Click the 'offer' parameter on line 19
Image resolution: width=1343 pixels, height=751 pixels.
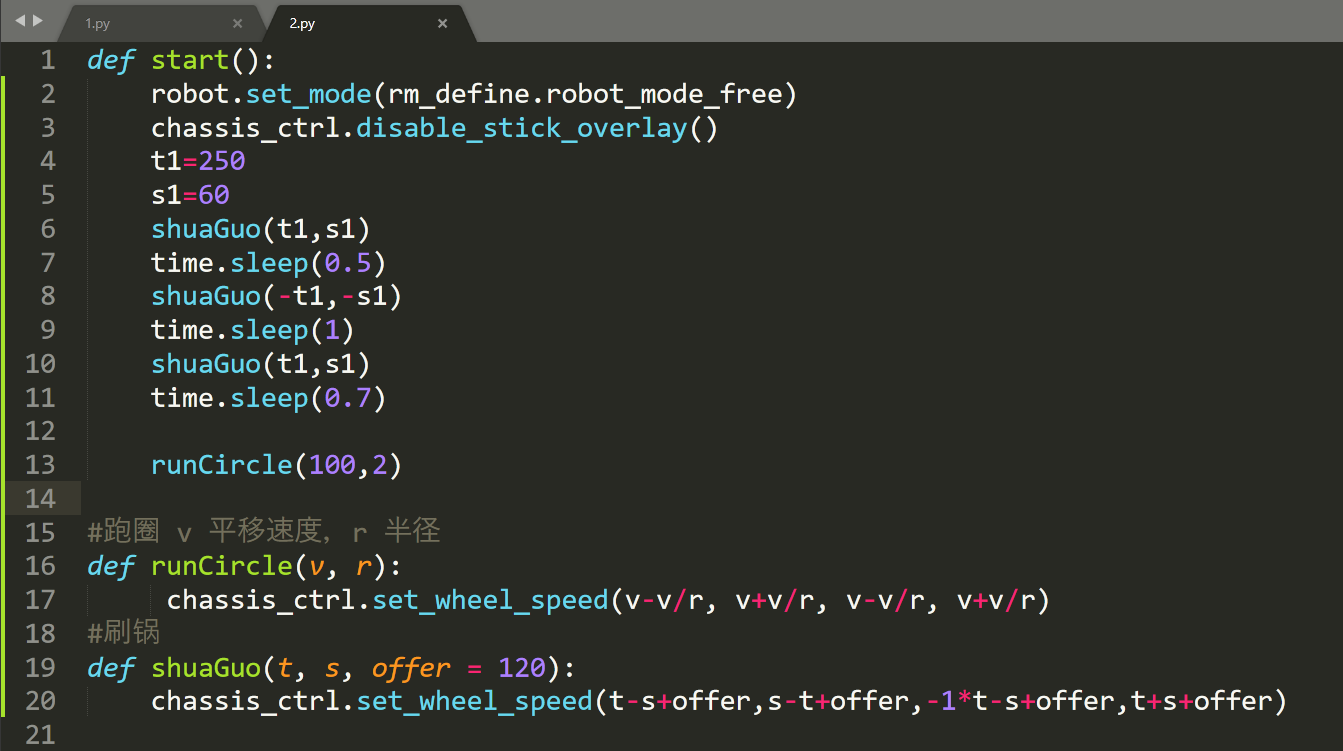pyautogui.click(x=411, y=667)
